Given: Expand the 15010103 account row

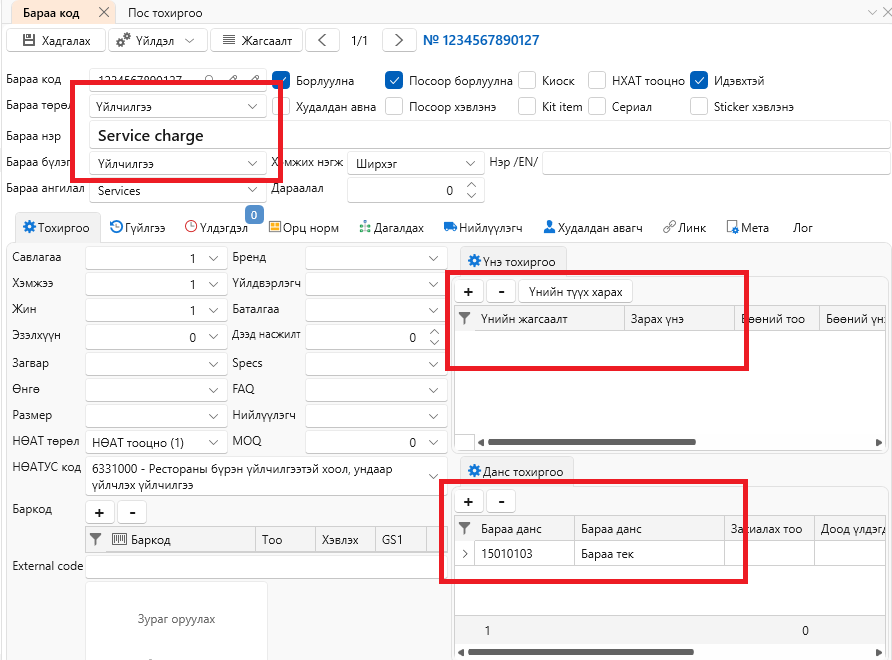Looking at the screenshot, I should [x=465, y=554].
